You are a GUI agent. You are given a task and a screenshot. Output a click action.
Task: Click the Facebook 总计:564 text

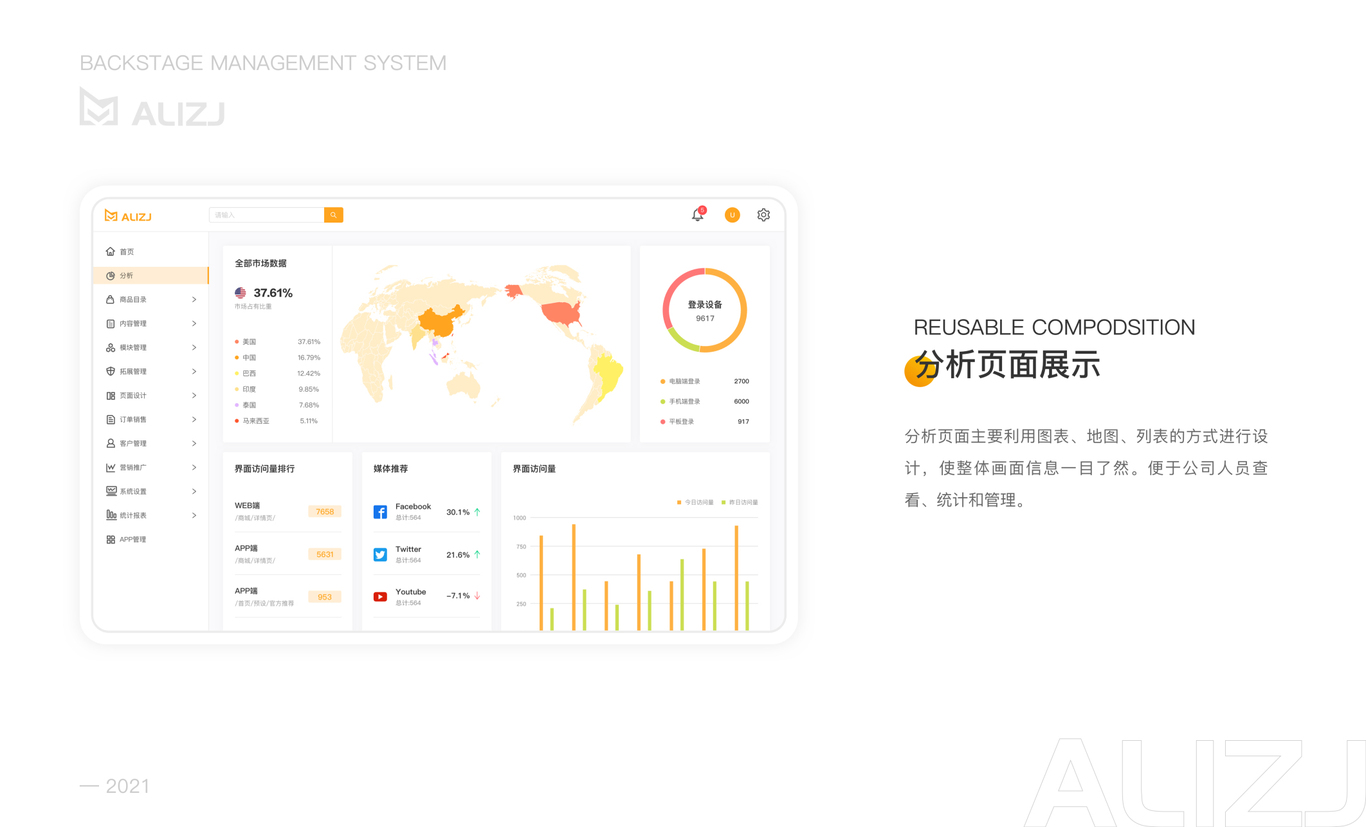tap(408, 518)
